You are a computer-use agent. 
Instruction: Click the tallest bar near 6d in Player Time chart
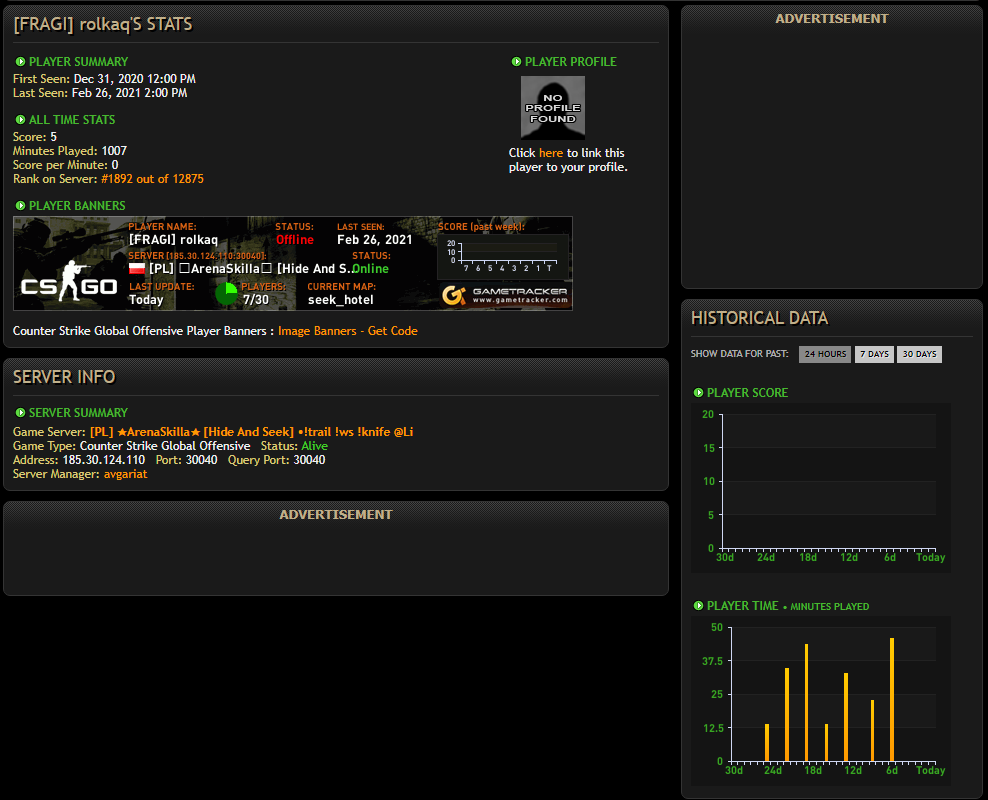point(892,699)
